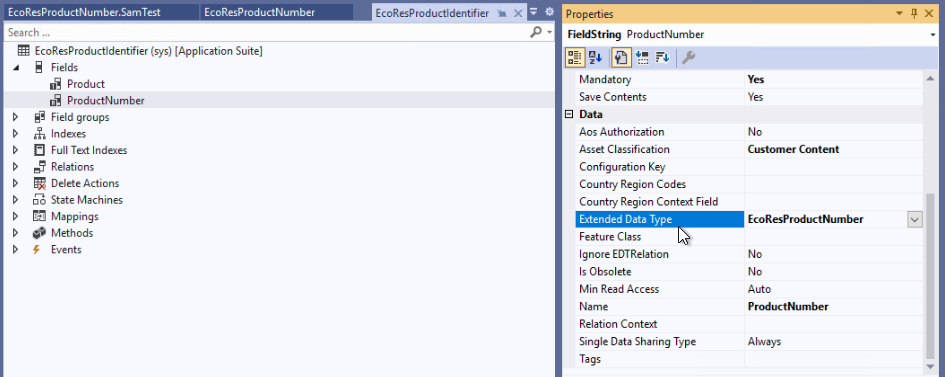Click the Events lightning icon
This screenshot has height=377, width=945.
(37, 249)
